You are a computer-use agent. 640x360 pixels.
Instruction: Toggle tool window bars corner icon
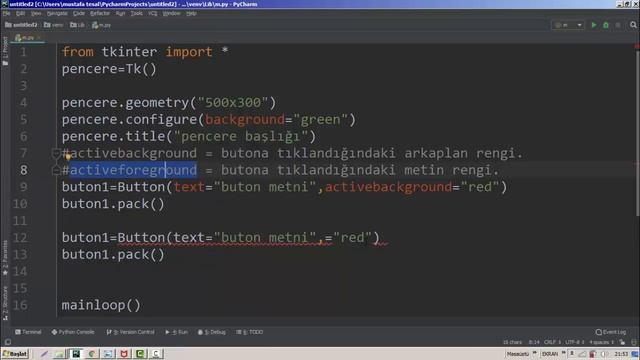click(8, 342)
